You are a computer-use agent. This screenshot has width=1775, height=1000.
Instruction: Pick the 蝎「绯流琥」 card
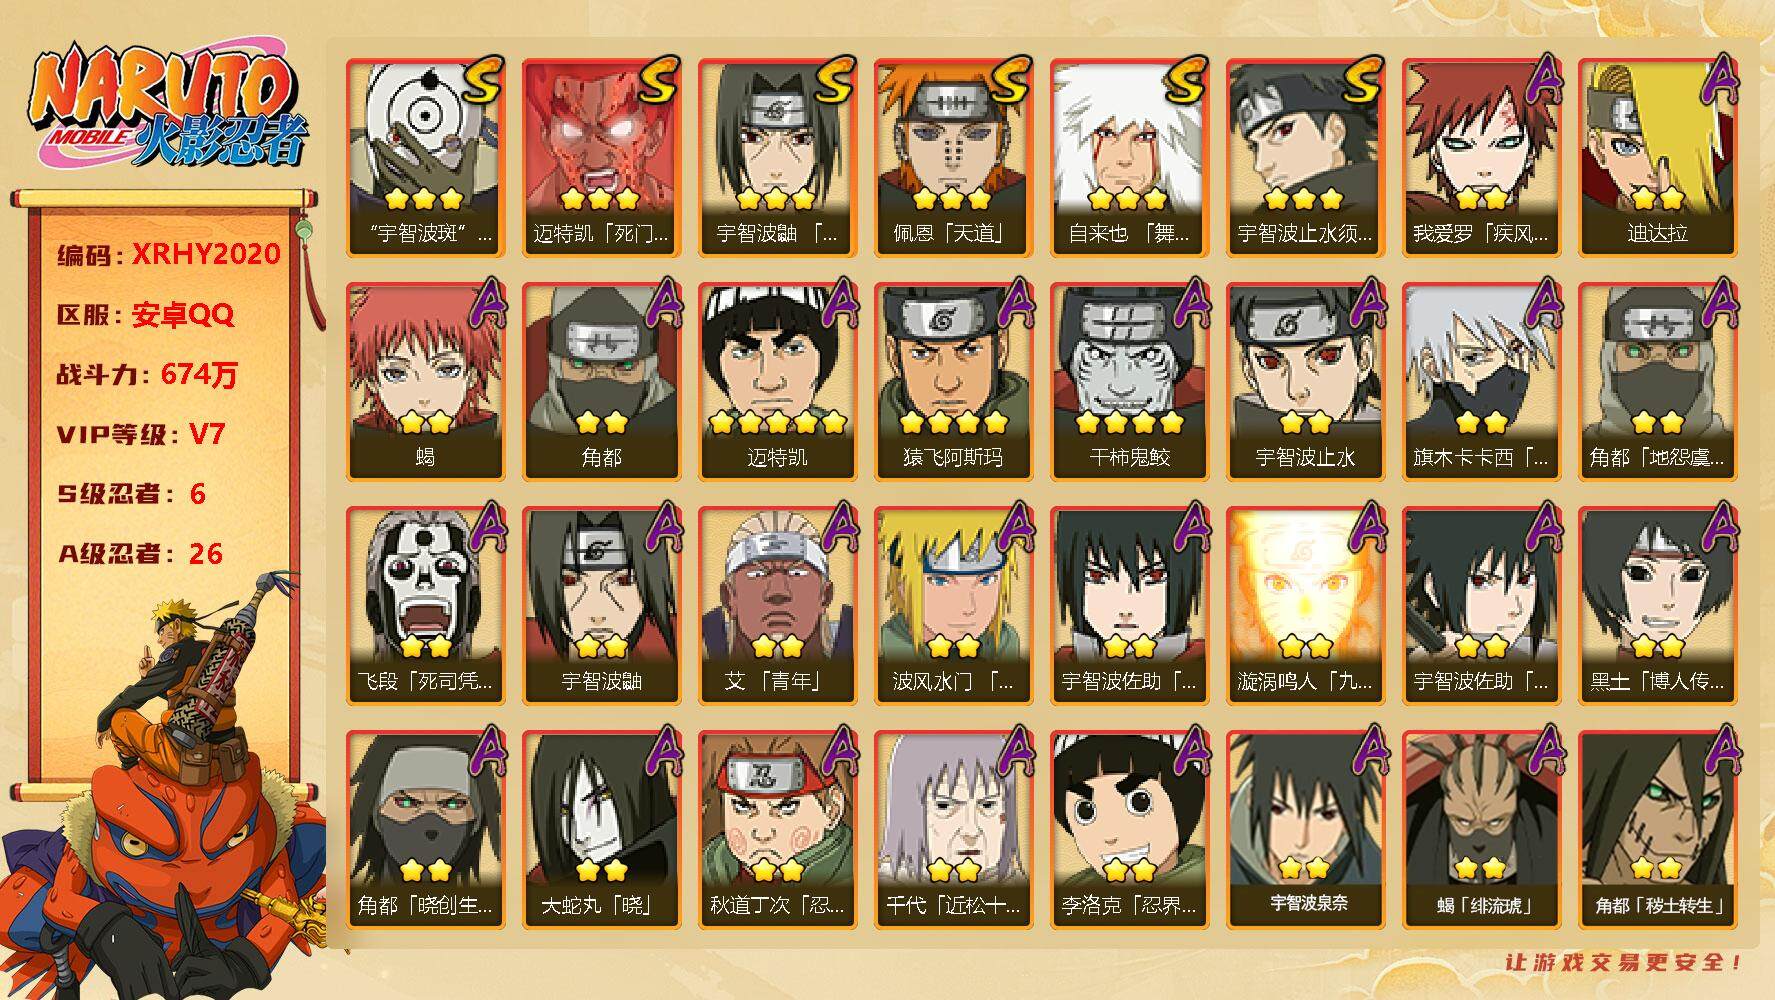pos(1481,830)
